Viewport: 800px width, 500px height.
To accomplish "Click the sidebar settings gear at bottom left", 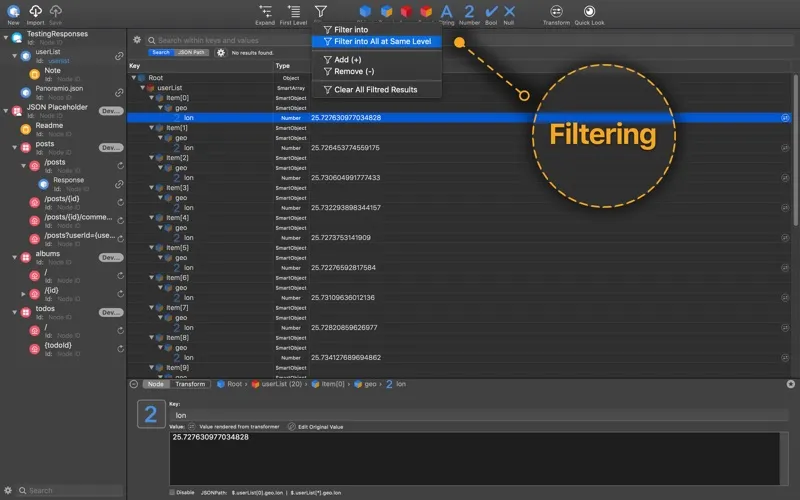I will (8, 490).
